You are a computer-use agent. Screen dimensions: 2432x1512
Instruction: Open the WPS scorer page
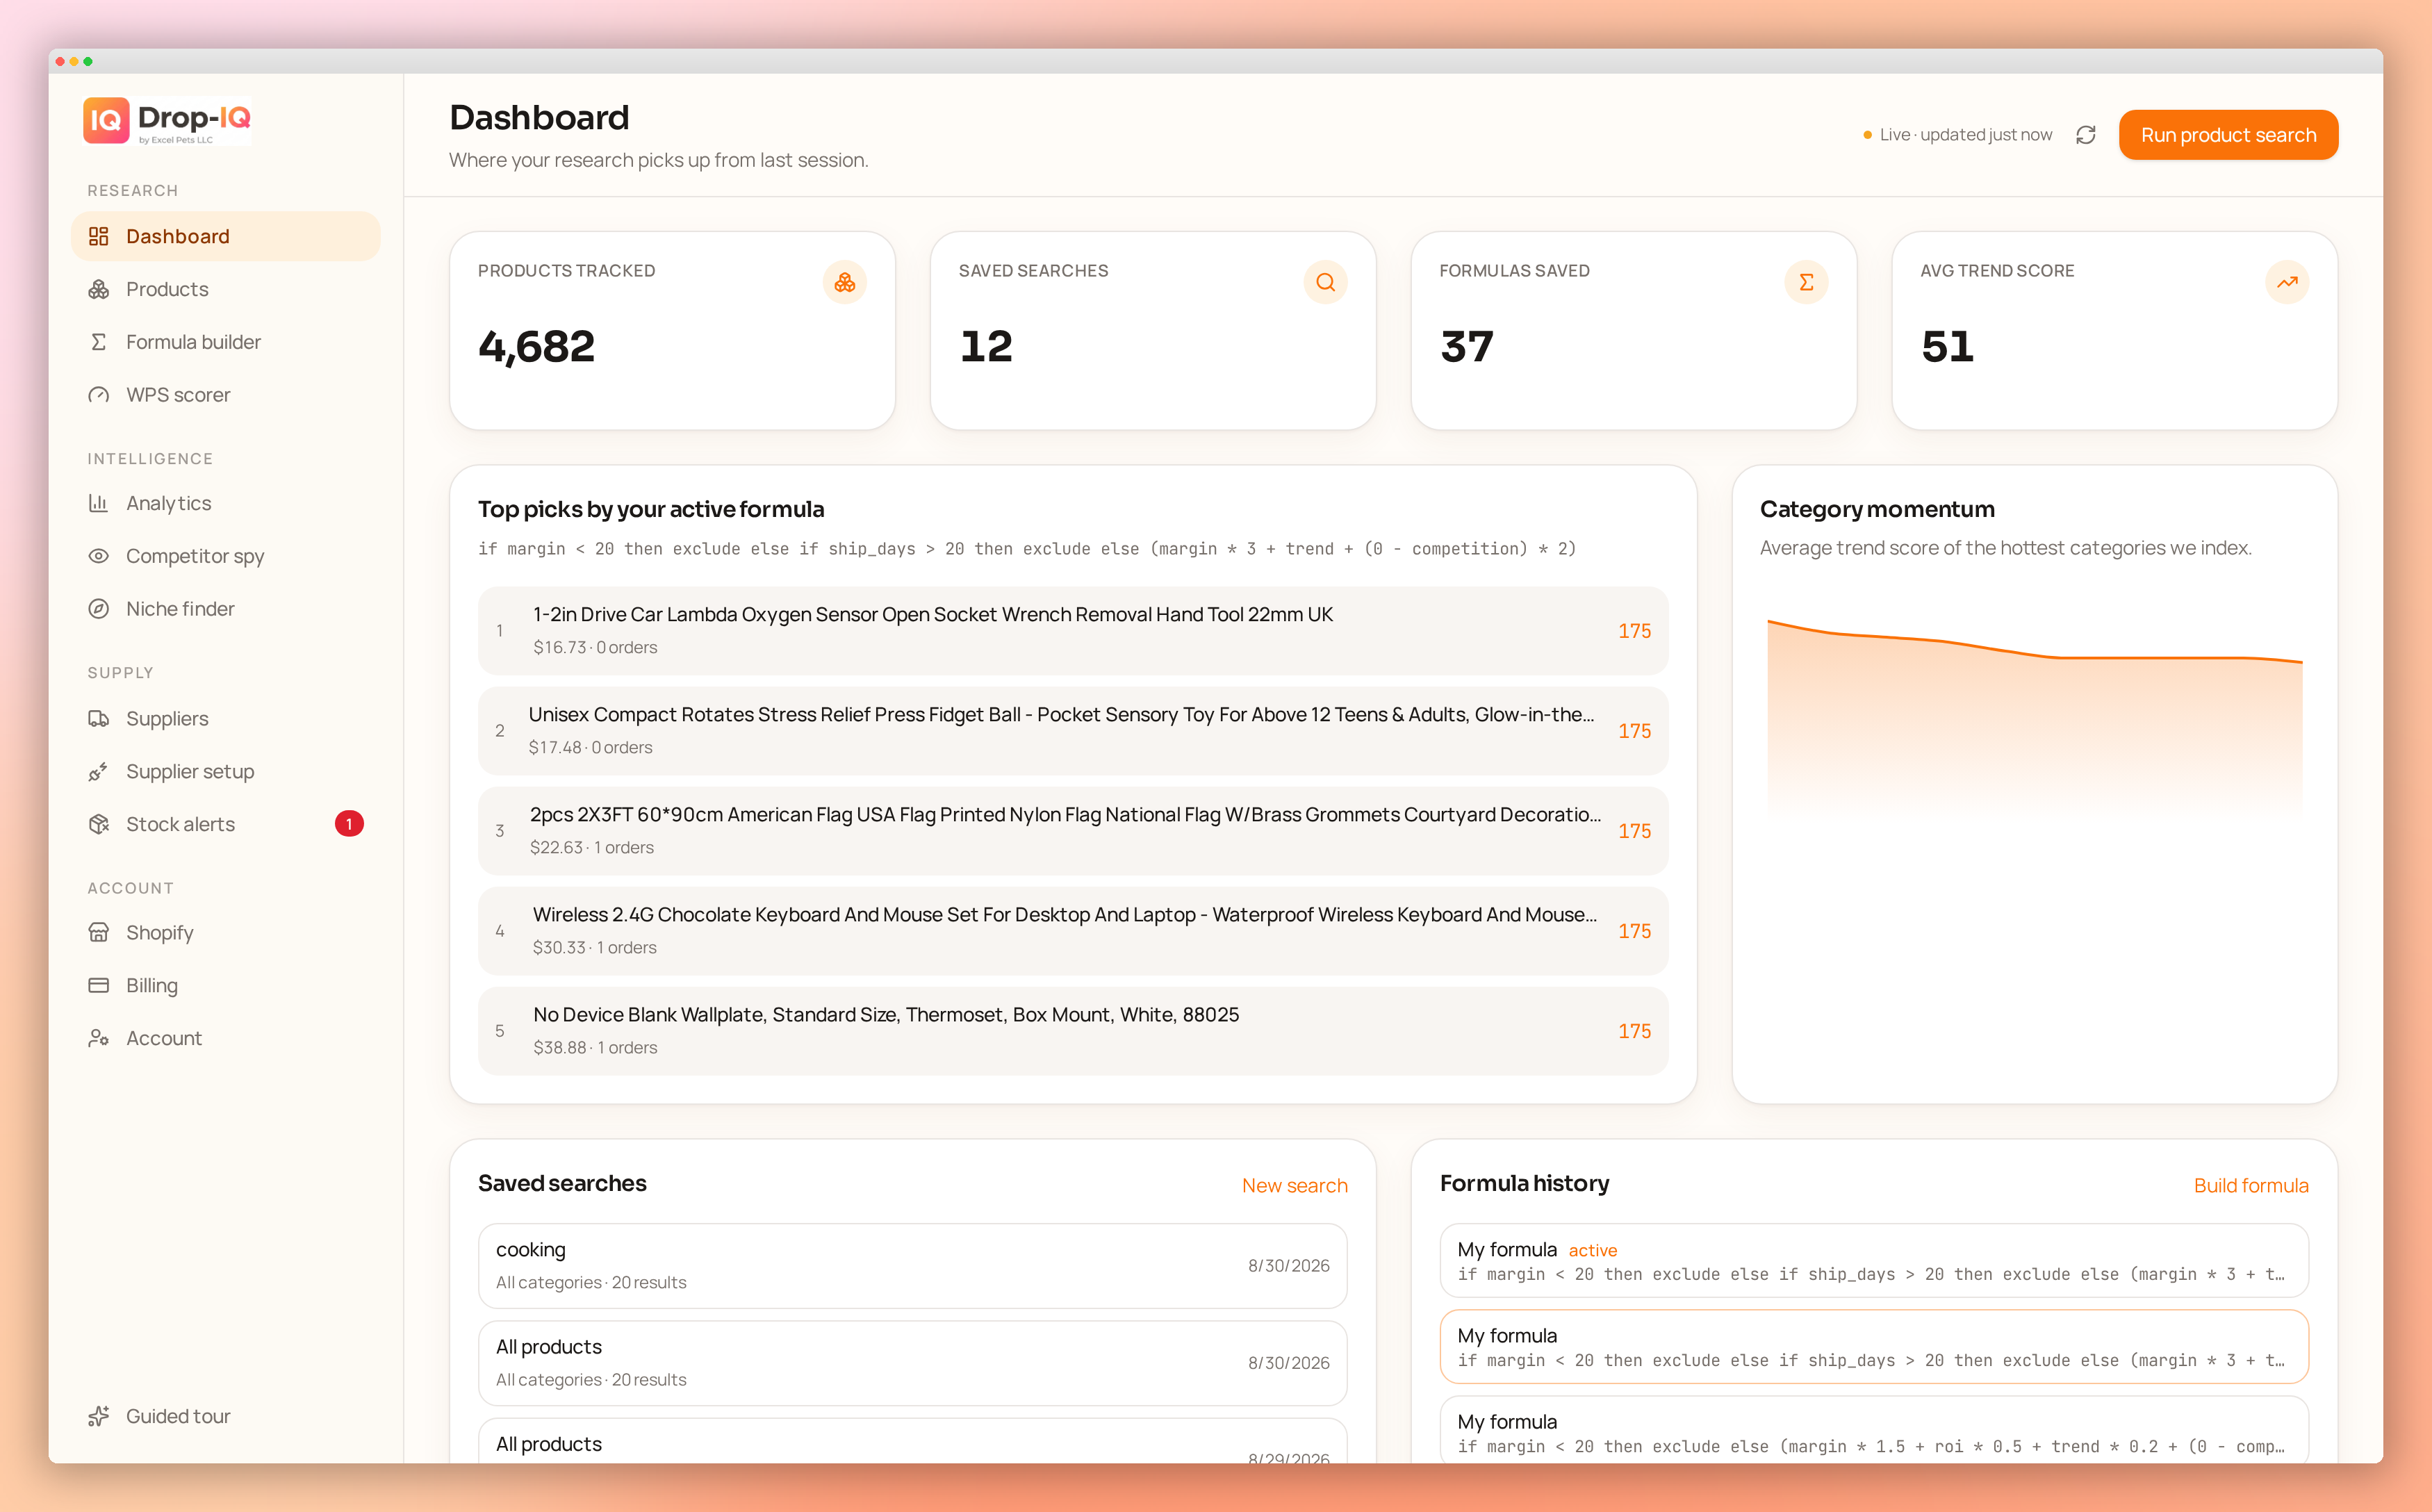pos(225,395)
